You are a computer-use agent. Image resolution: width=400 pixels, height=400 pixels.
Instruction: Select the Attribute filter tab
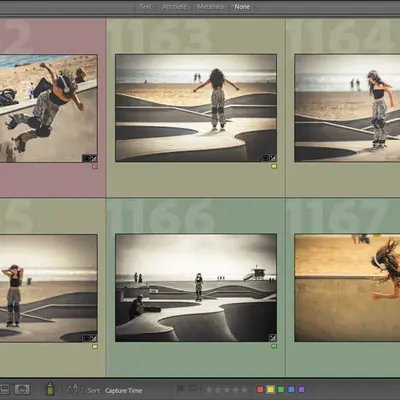174,7
